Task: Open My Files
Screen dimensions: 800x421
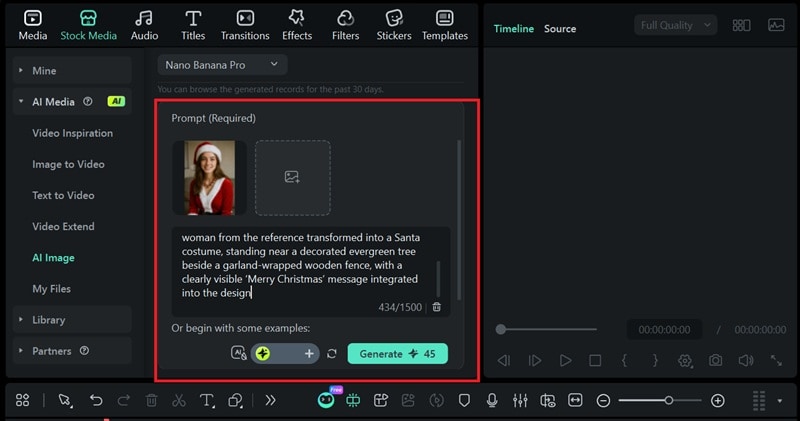Action: click(52, 289)
